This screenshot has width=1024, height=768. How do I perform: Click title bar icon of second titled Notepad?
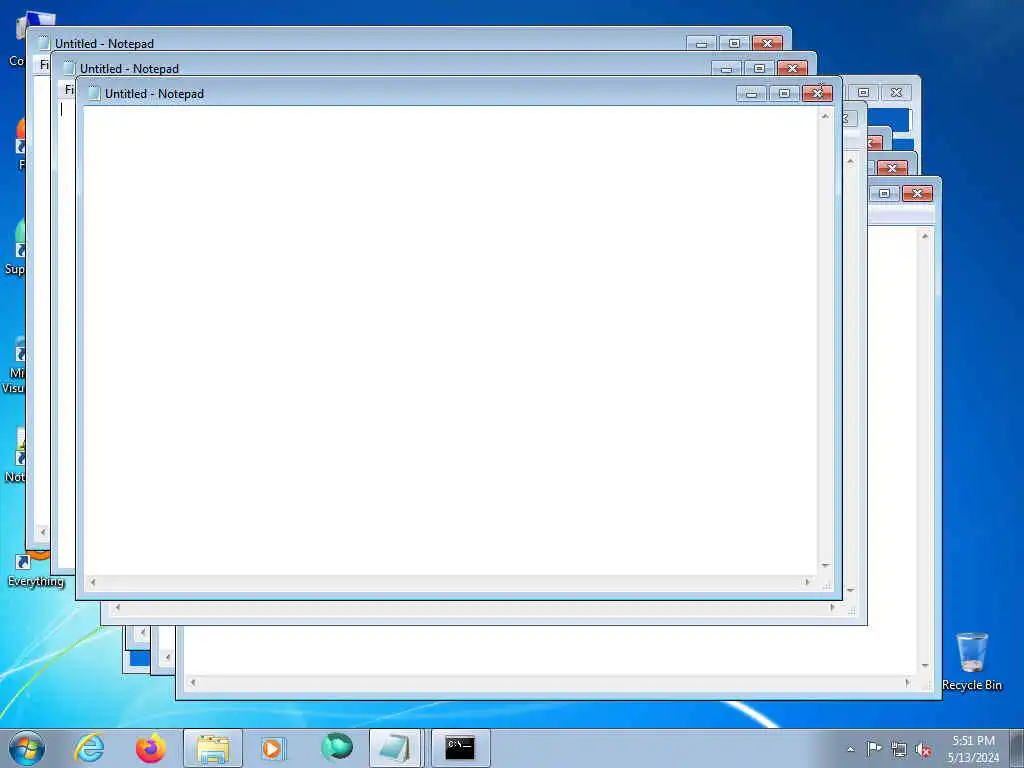tap(69, 69)
